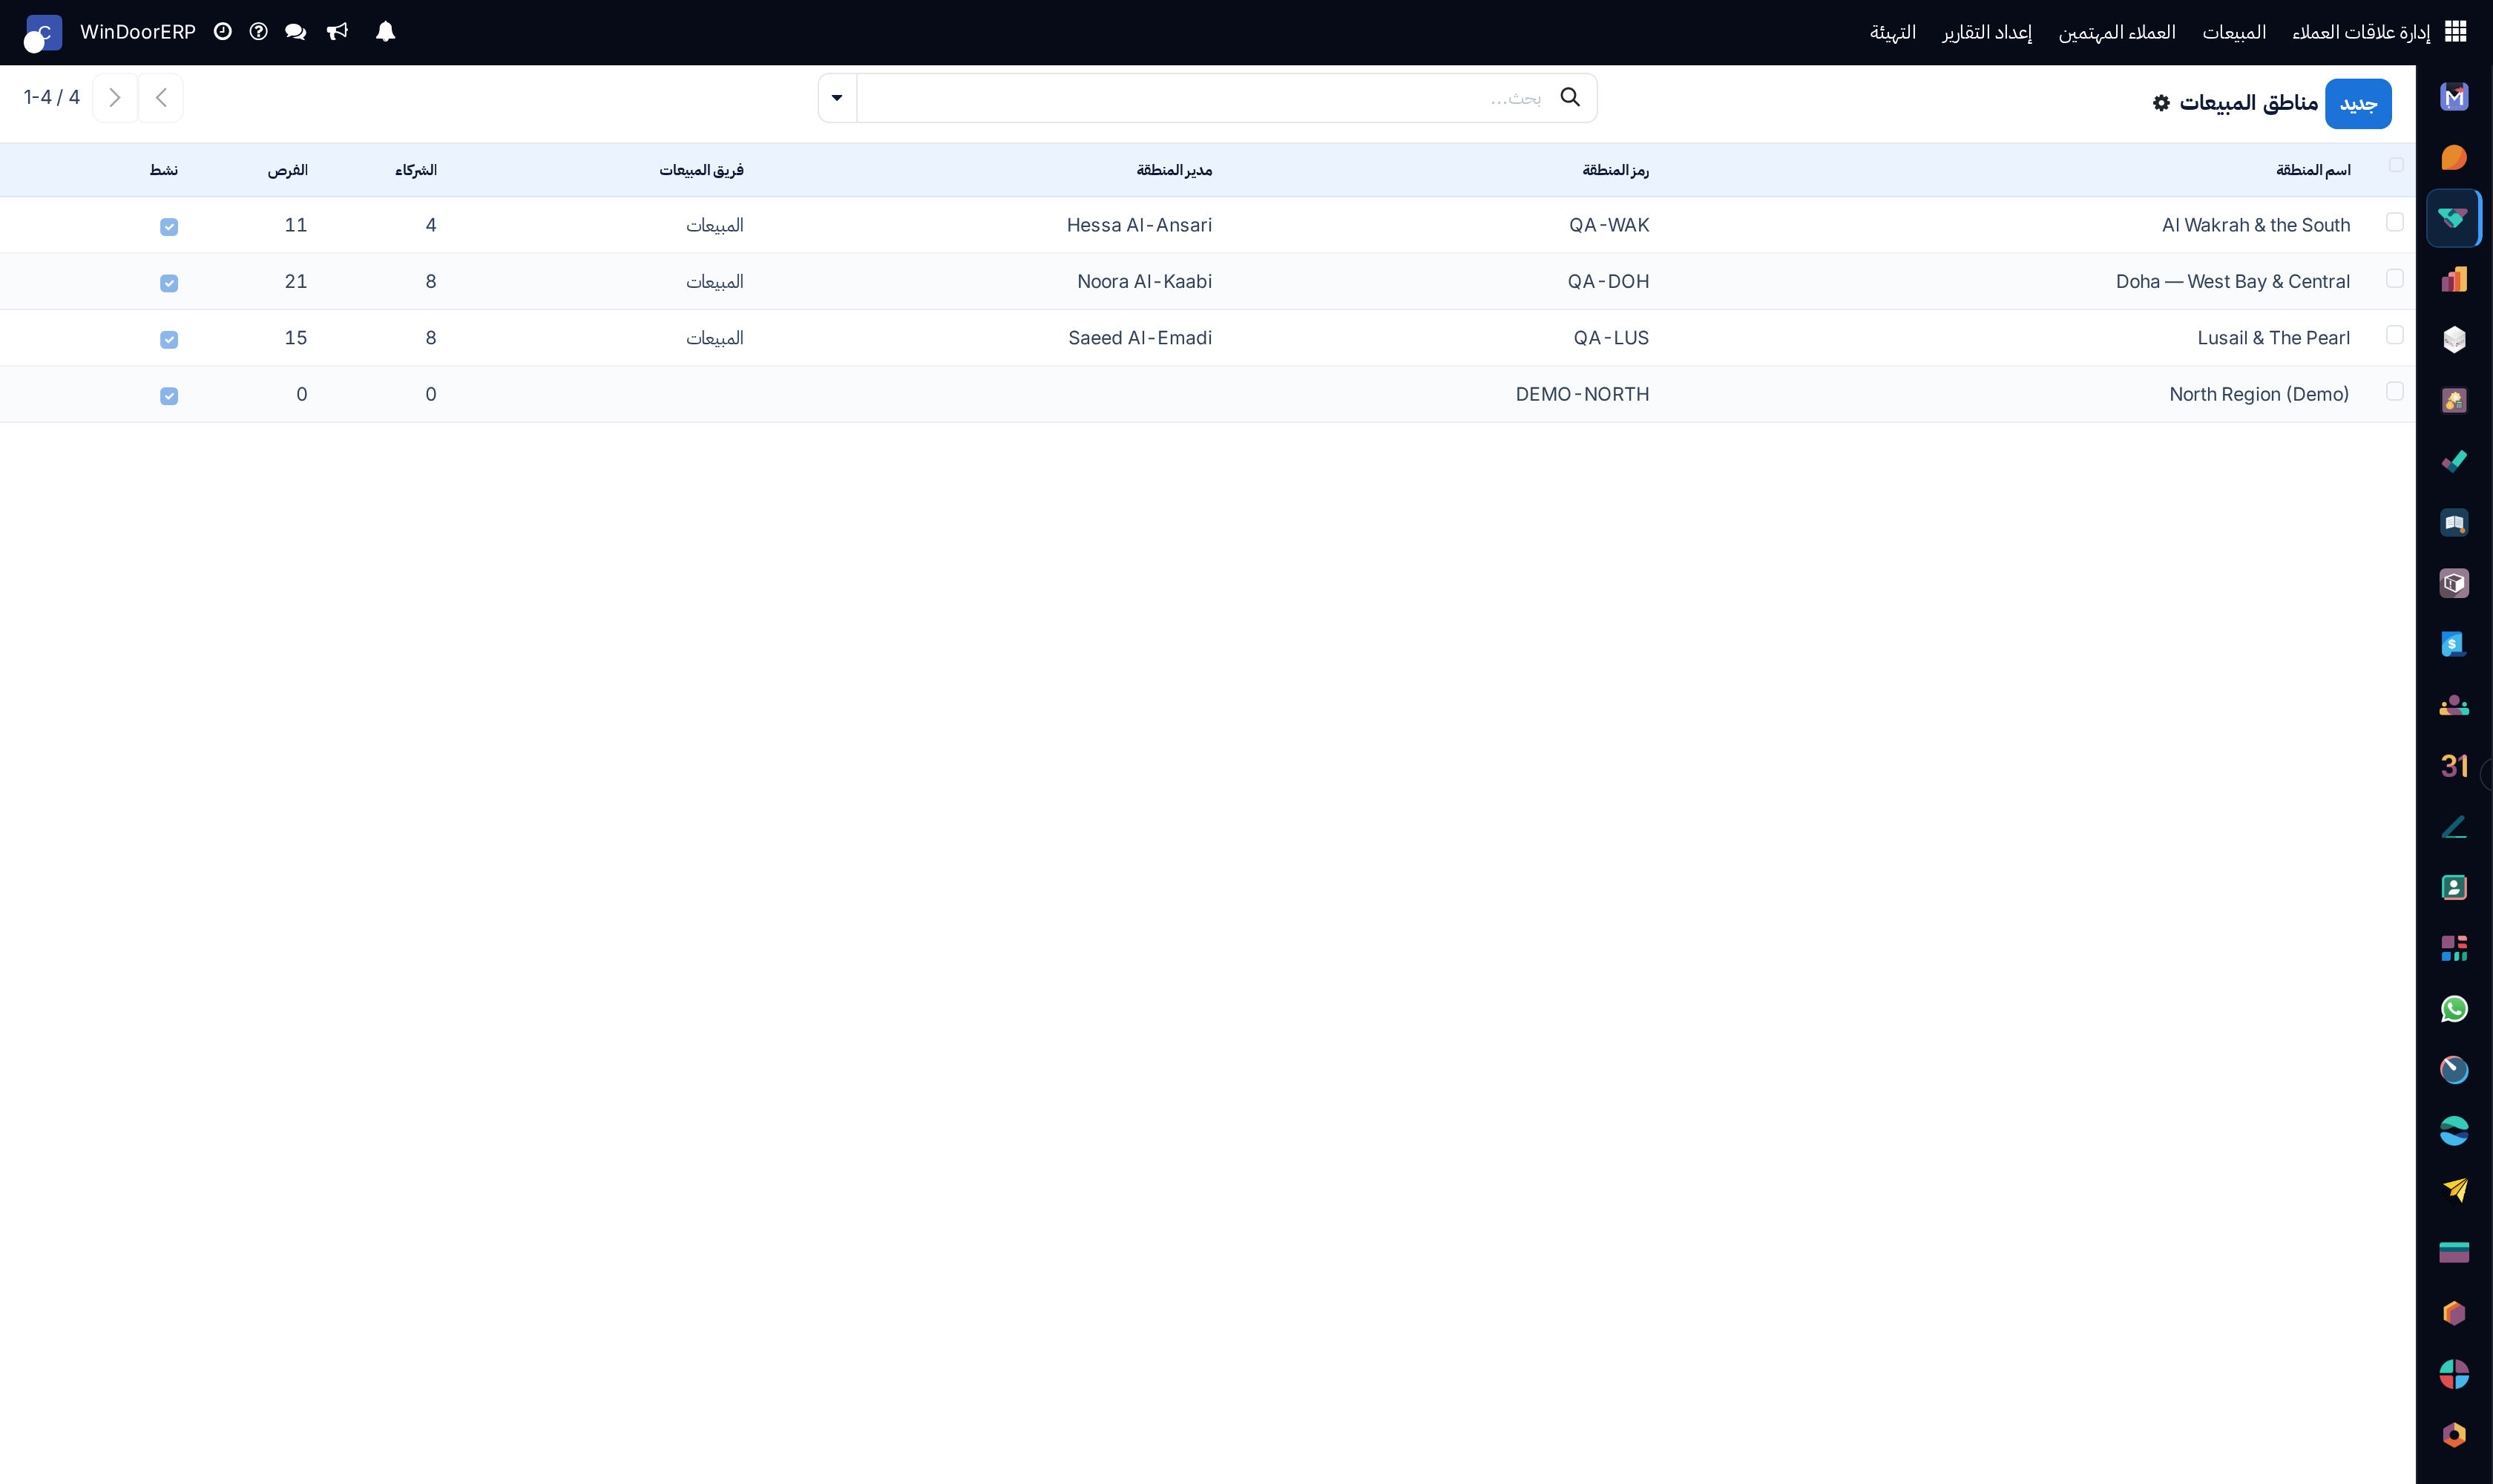This screenshot has width=2493, height=1484.
Task: Select the North Region (Demo) row checkbox
Action: coord(2394,391)
